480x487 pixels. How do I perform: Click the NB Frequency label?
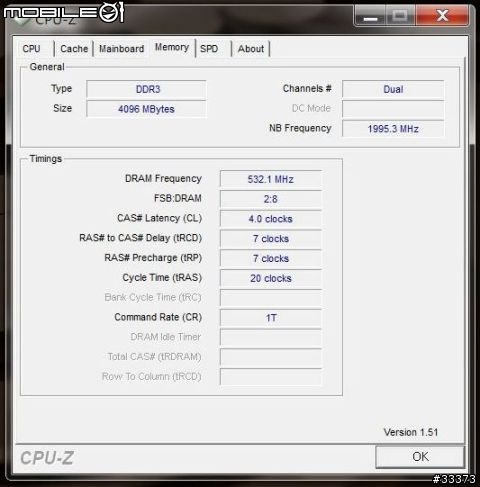click(300, 128)
